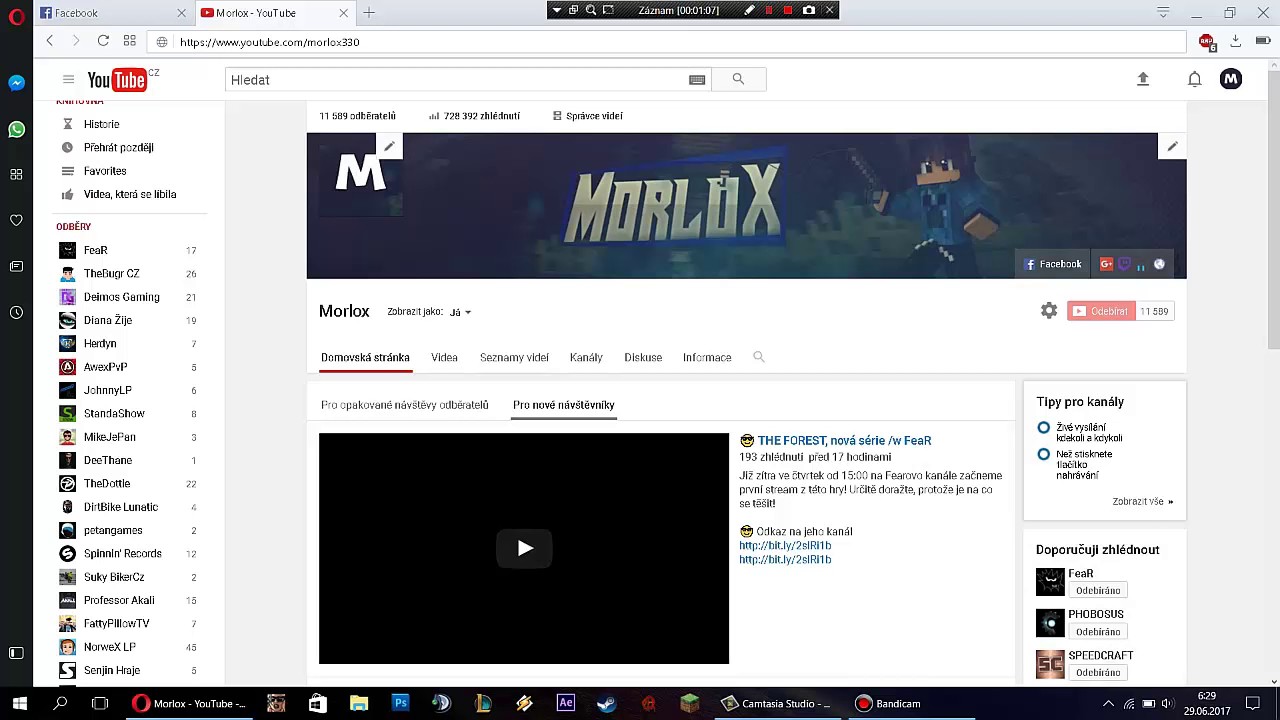1280x720 pixels.
Task: Open new browser tab plus button
Action: 369,13
